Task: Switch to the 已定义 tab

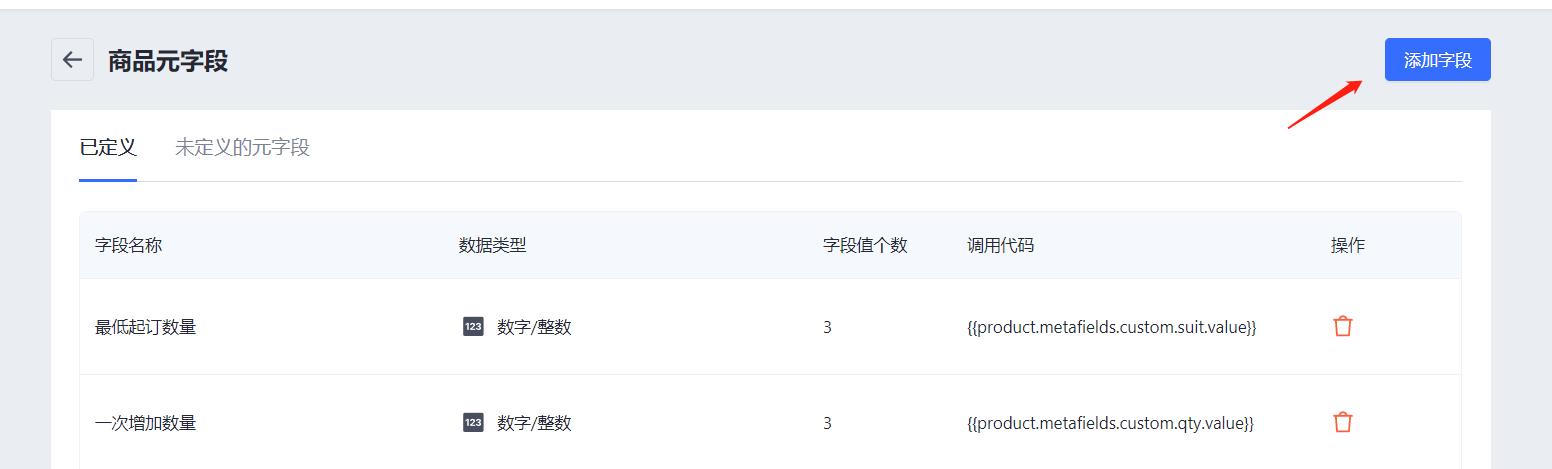Action: [108, 148]
